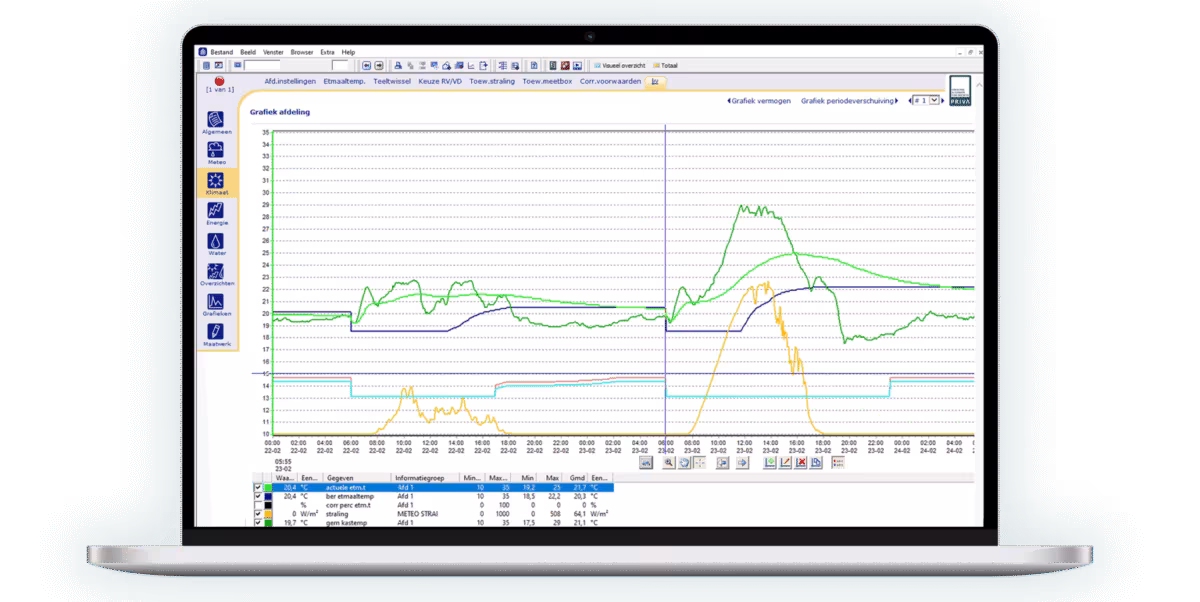
Task: Open the Meteo sidebar section
Action: 216,151
